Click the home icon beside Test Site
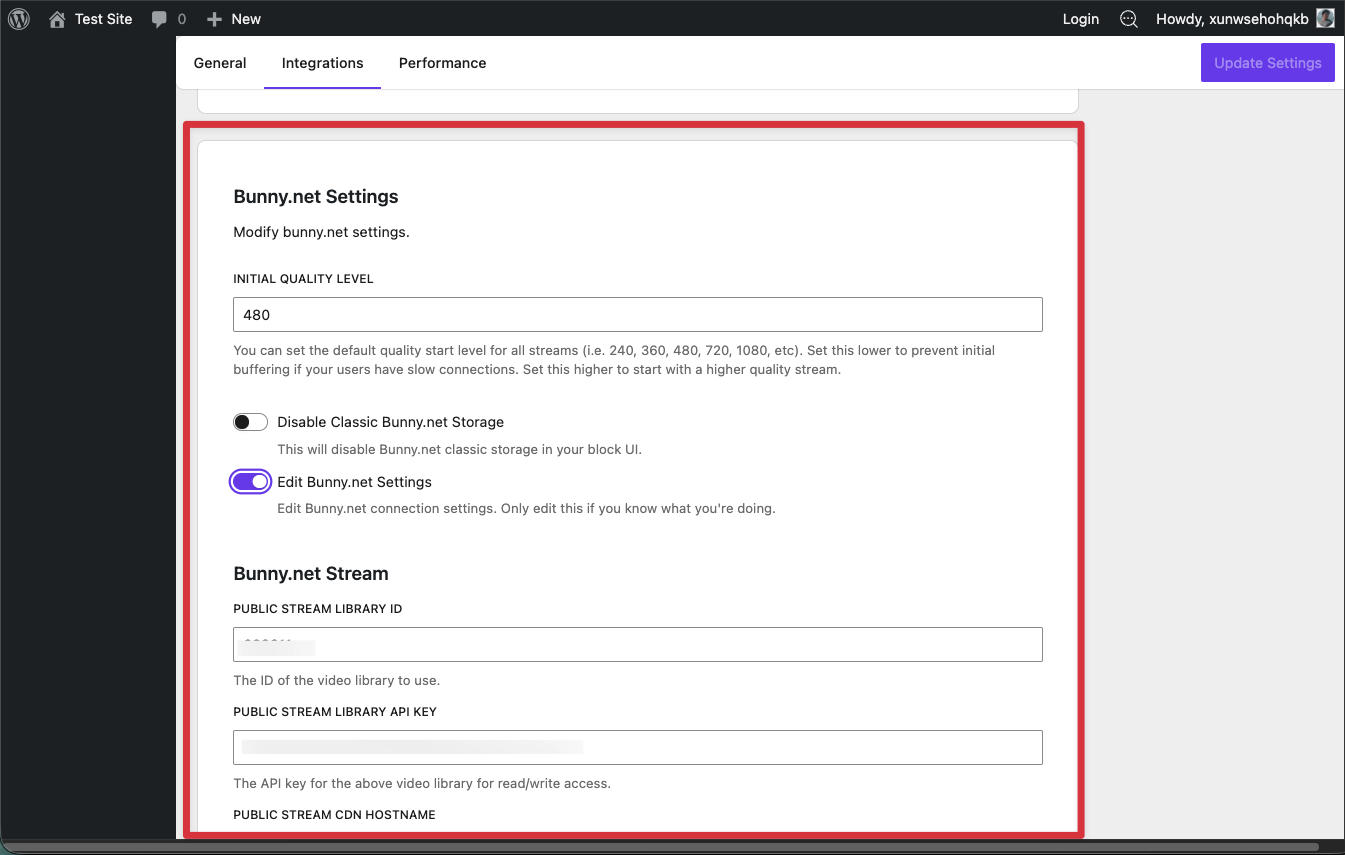 pyautogui.click(x=57, y=19)
